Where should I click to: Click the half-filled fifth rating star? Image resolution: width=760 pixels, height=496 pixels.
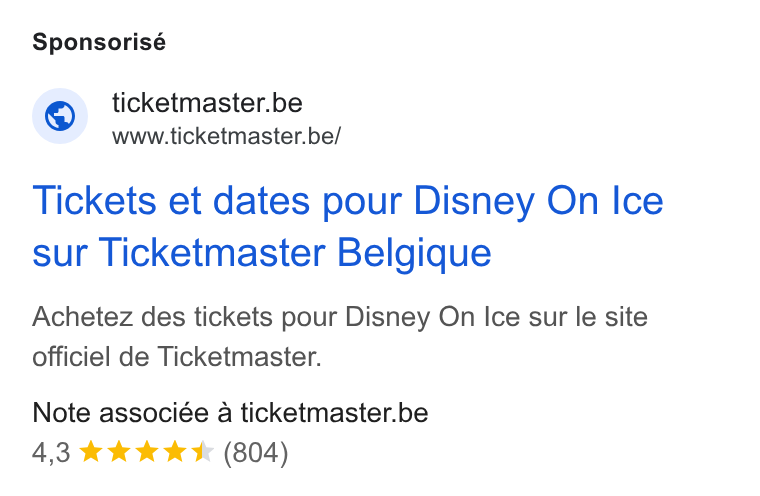(x=203, y=452)
